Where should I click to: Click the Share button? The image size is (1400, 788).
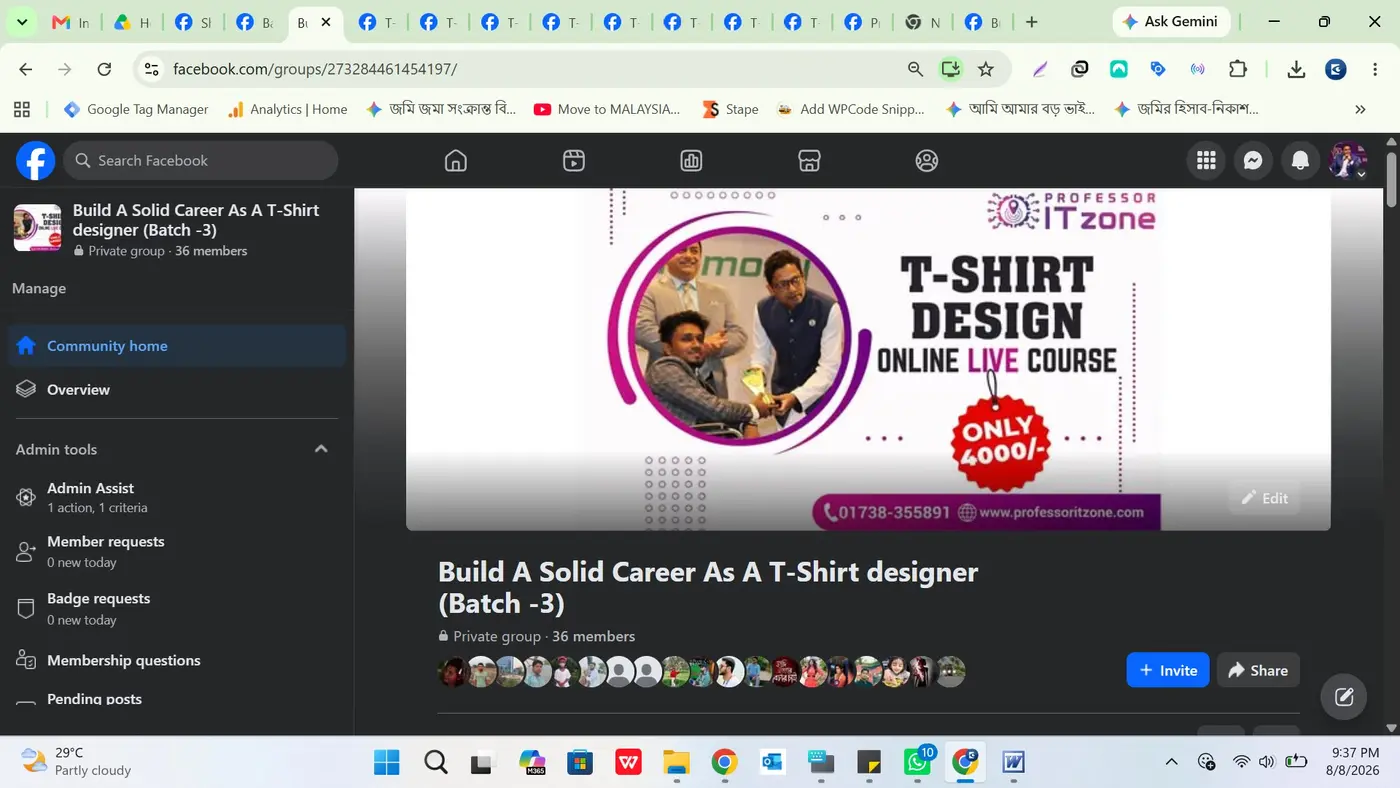(x=1258, y=670)
